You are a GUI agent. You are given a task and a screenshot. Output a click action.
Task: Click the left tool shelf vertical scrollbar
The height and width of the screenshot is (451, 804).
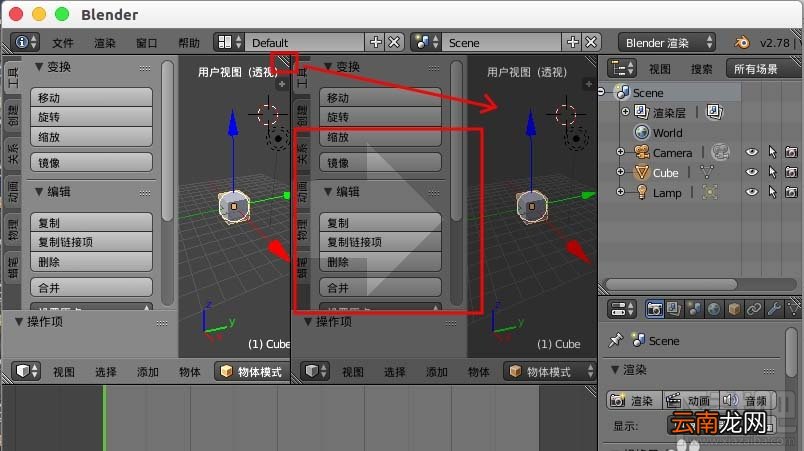pyautogui.click(x=167, y=141)
